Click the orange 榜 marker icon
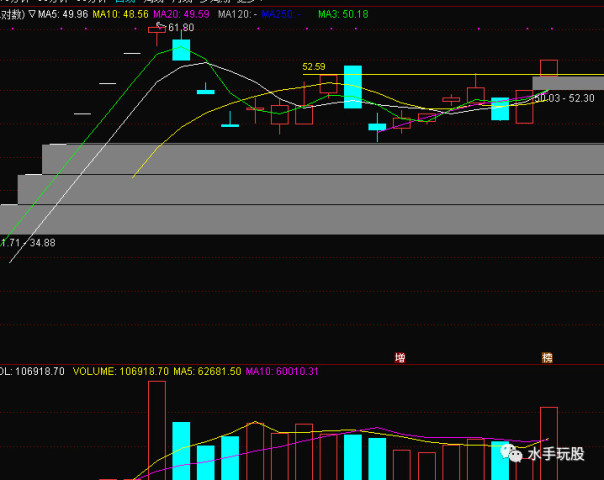 pos(547,358)
